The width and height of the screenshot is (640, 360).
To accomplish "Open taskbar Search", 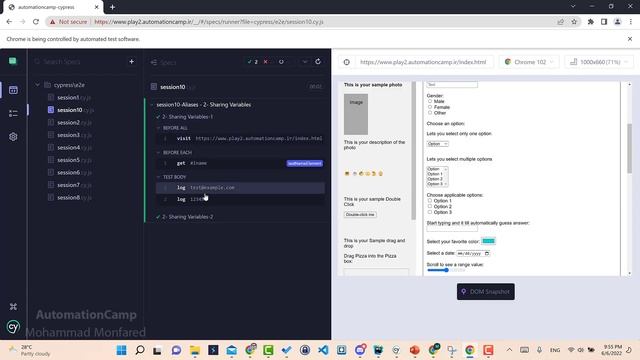I will pyautogui.click(x=140, y=350).
